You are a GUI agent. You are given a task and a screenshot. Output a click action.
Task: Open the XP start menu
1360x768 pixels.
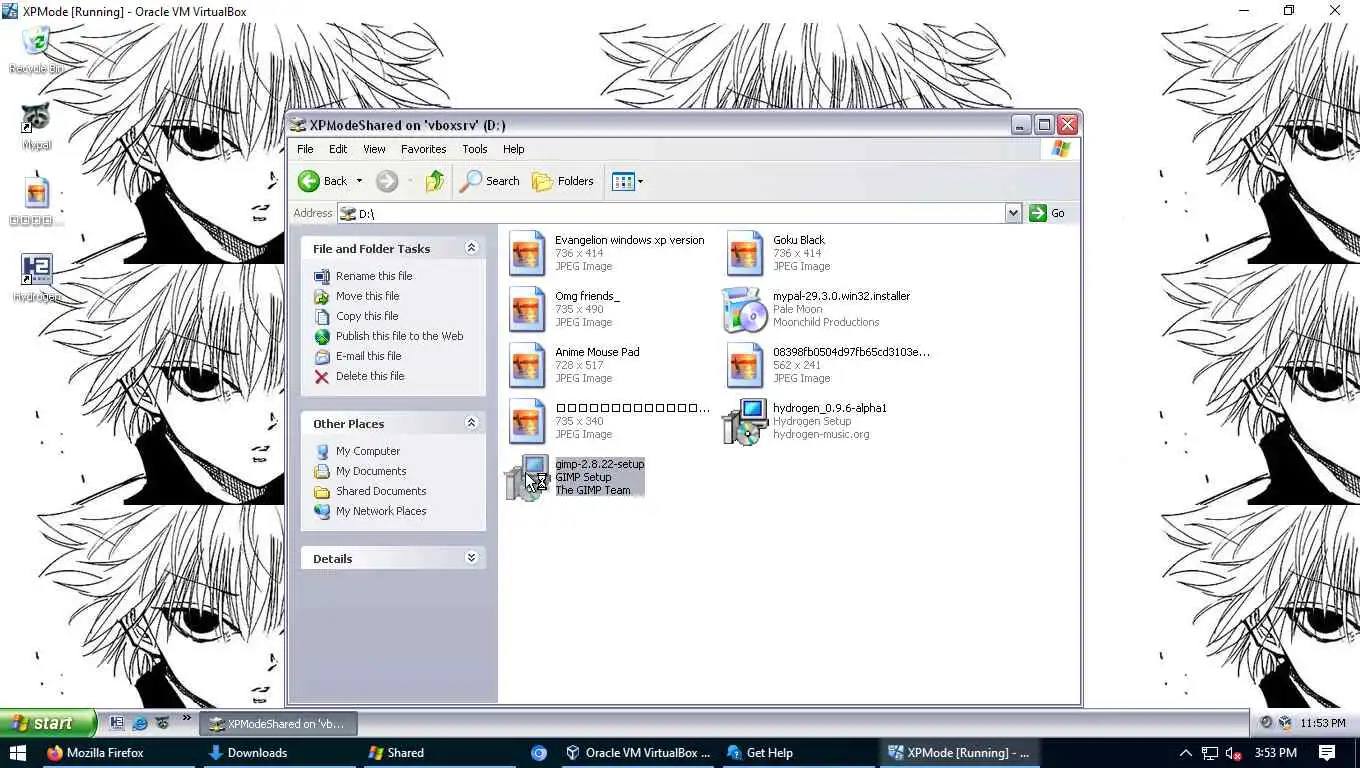coord(48,723)
